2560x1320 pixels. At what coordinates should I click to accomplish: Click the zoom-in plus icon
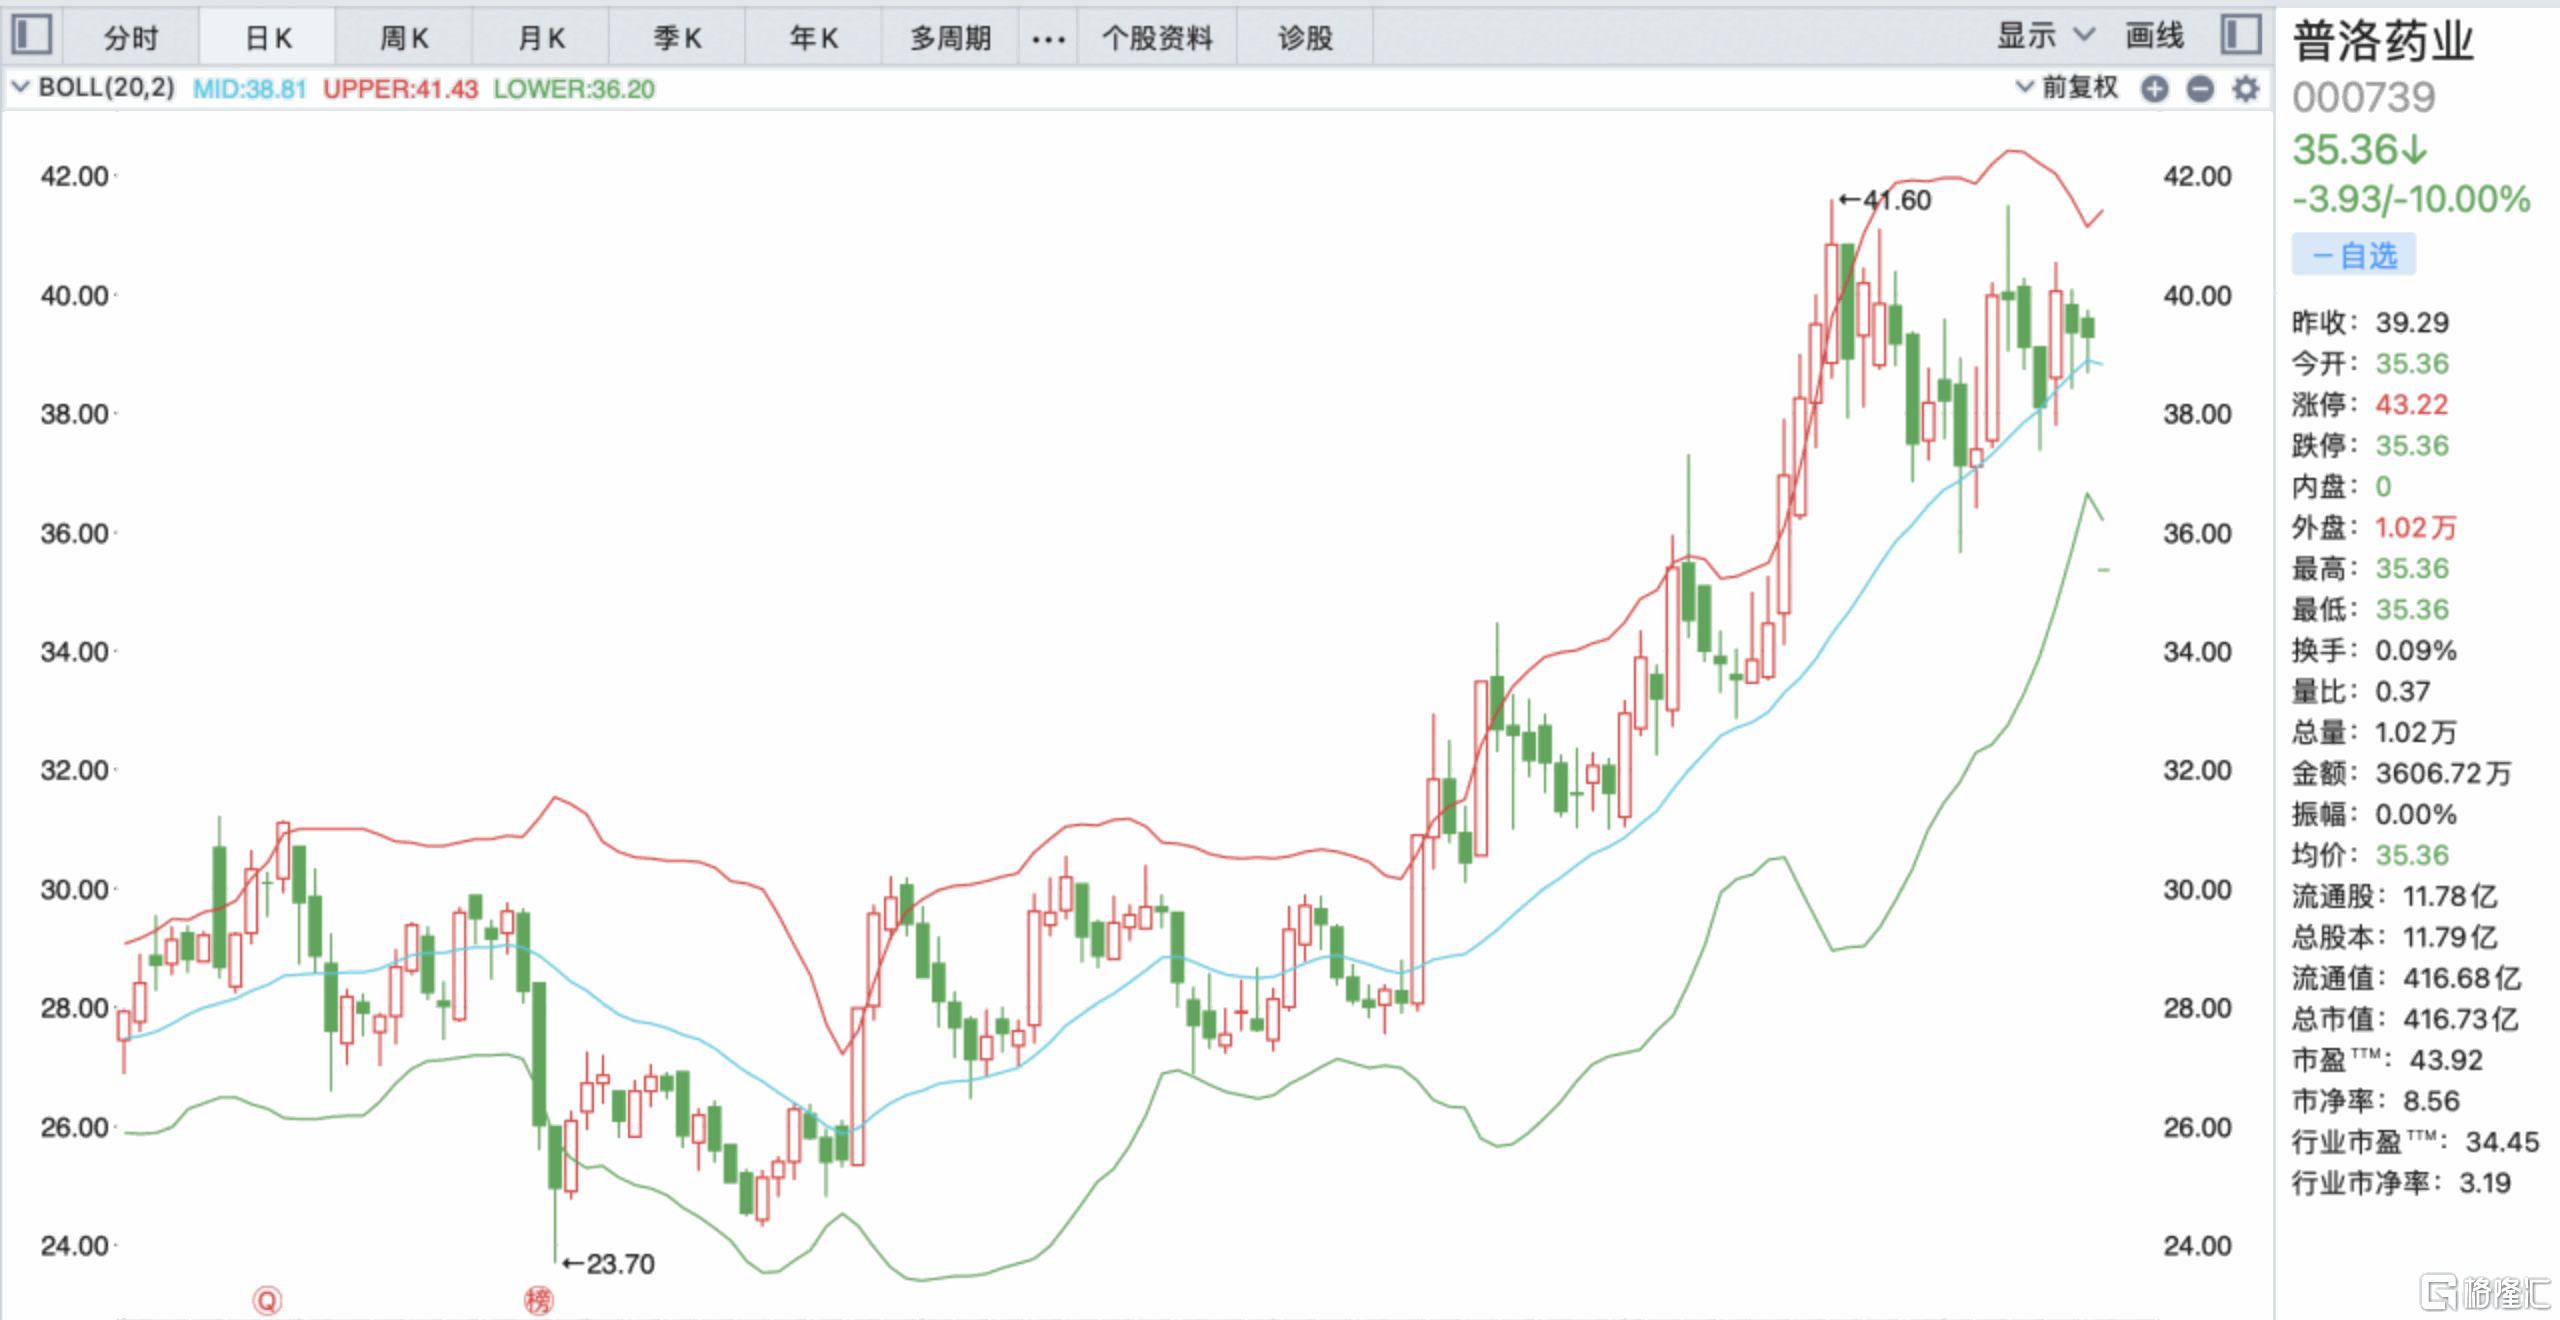pyautogui.click(x=2154, y=89)
